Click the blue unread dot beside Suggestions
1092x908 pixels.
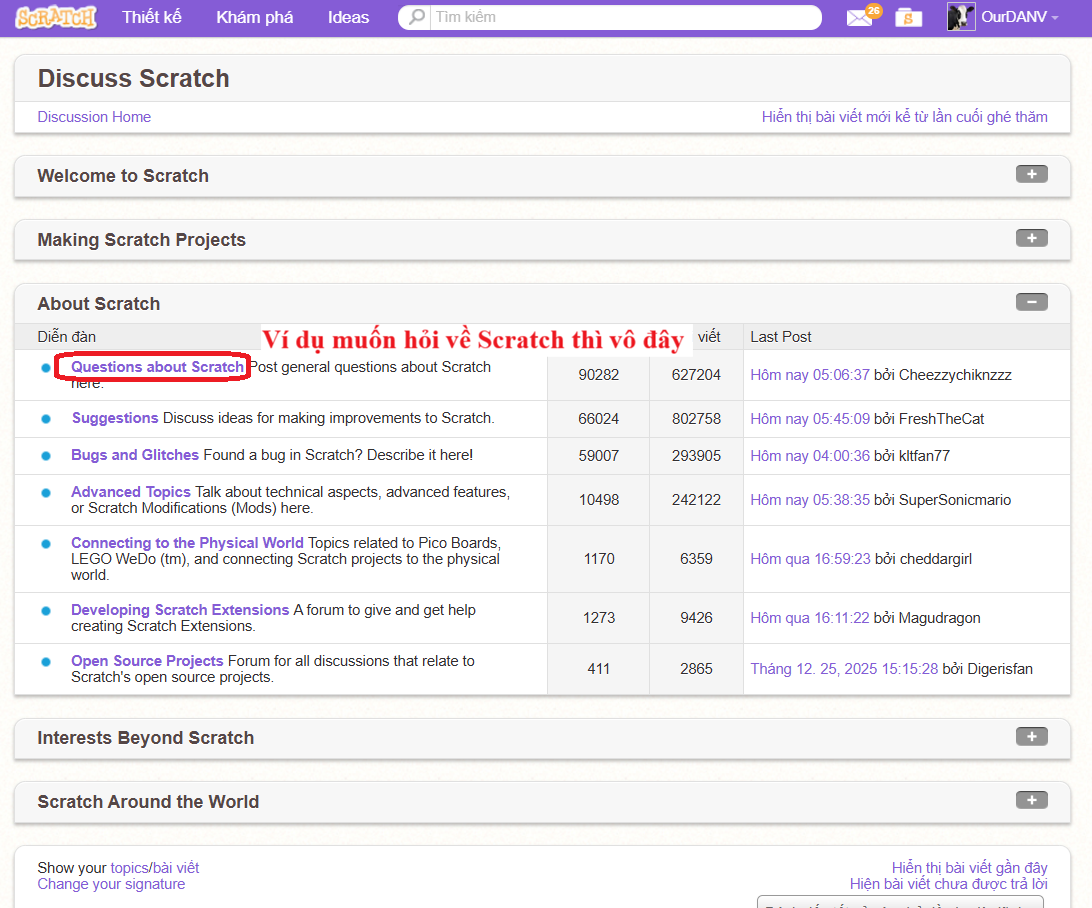click(x=44, y=418)
